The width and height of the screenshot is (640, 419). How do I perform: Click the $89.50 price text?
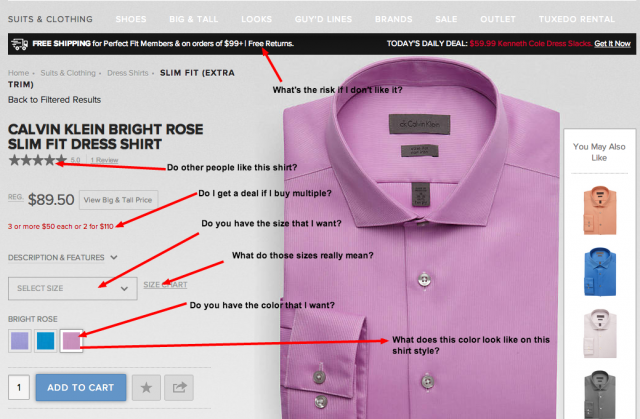(x=51, y=200)
